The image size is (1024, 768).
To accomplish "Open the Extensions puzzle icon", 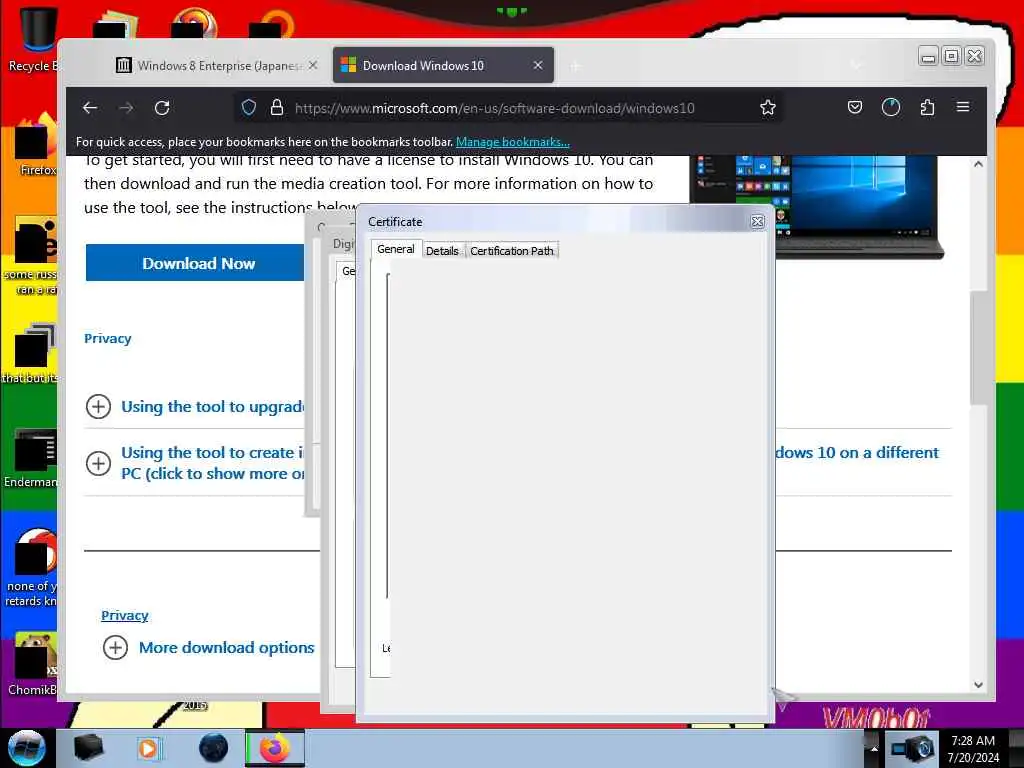I will (927, 107).
